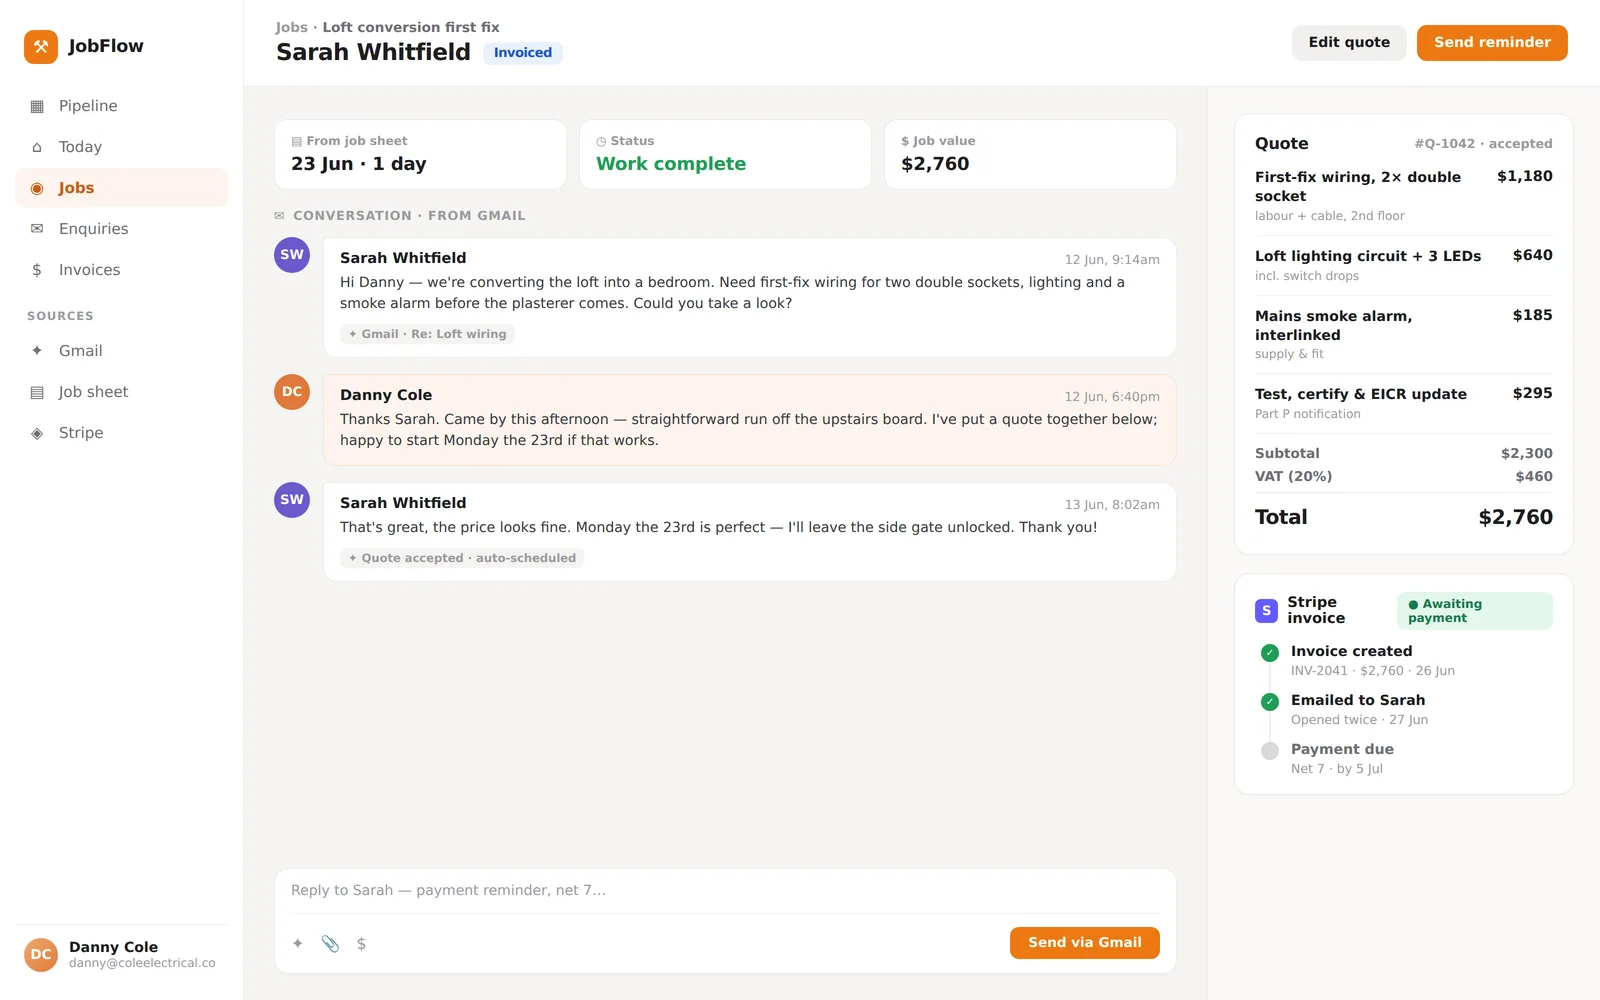
Task: Open Enquiries from the sidebar
Action: coord(122,229)
